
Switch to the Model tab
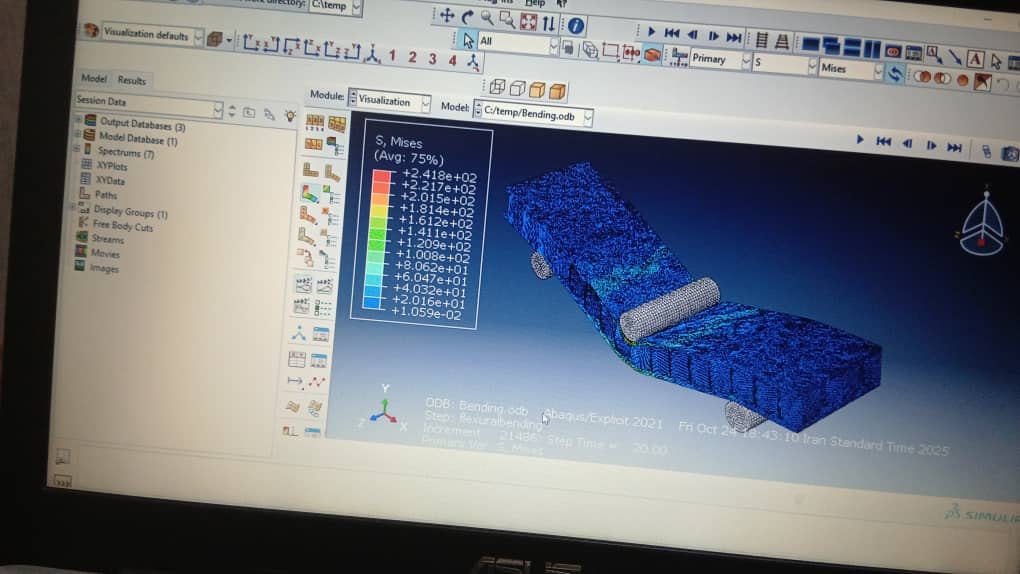(x=93, y=79)
